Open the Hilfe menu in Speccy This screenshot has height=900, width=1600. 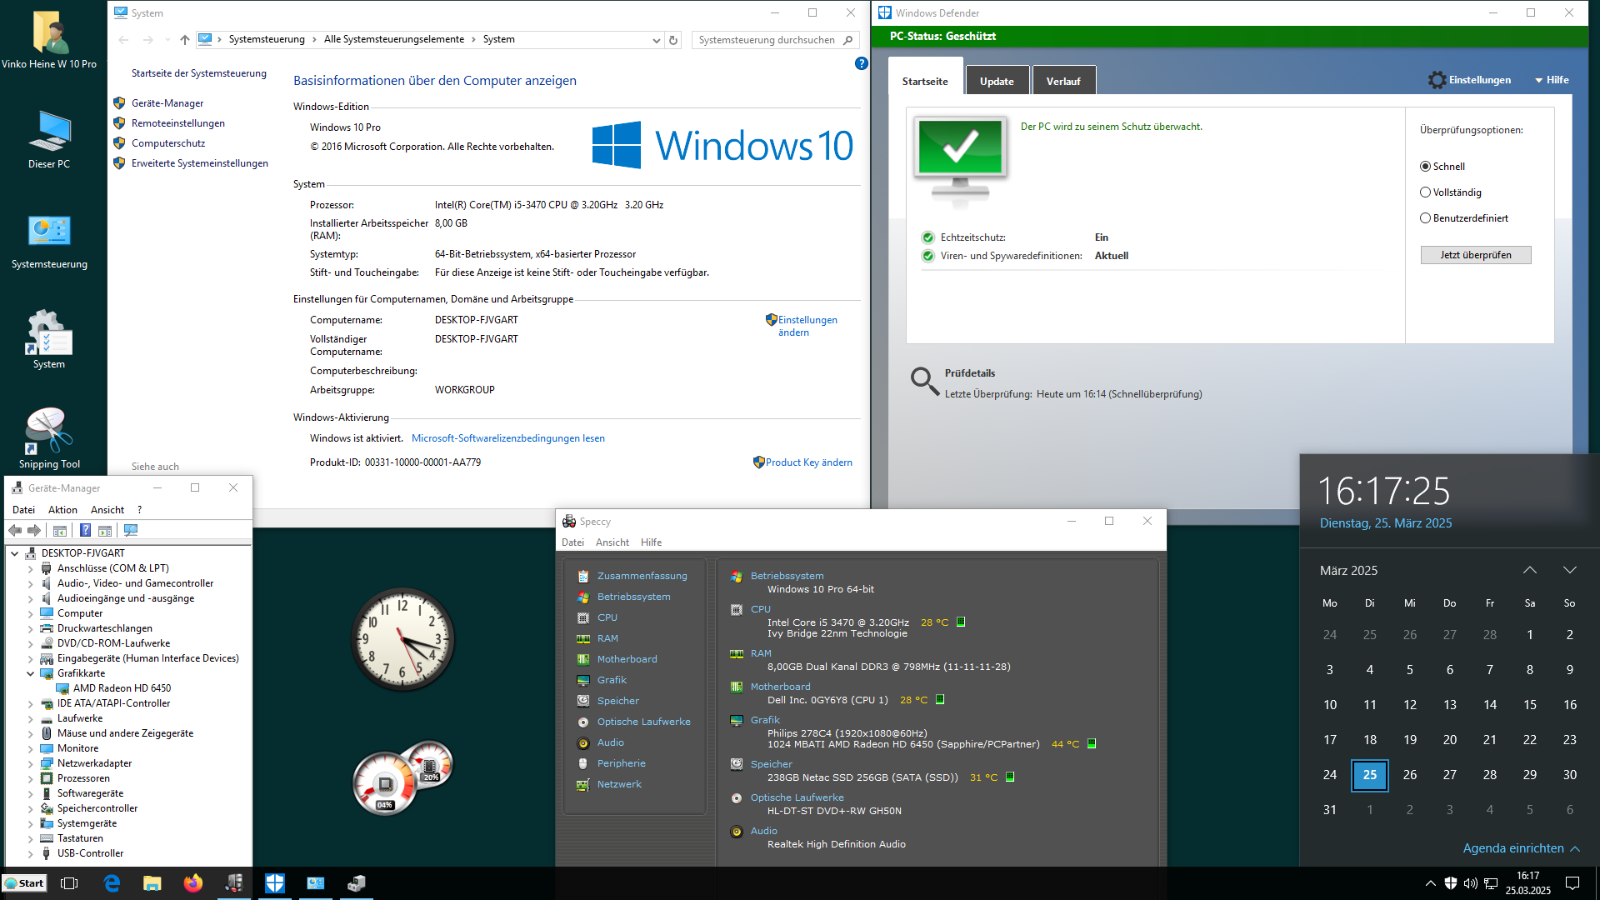651,543
